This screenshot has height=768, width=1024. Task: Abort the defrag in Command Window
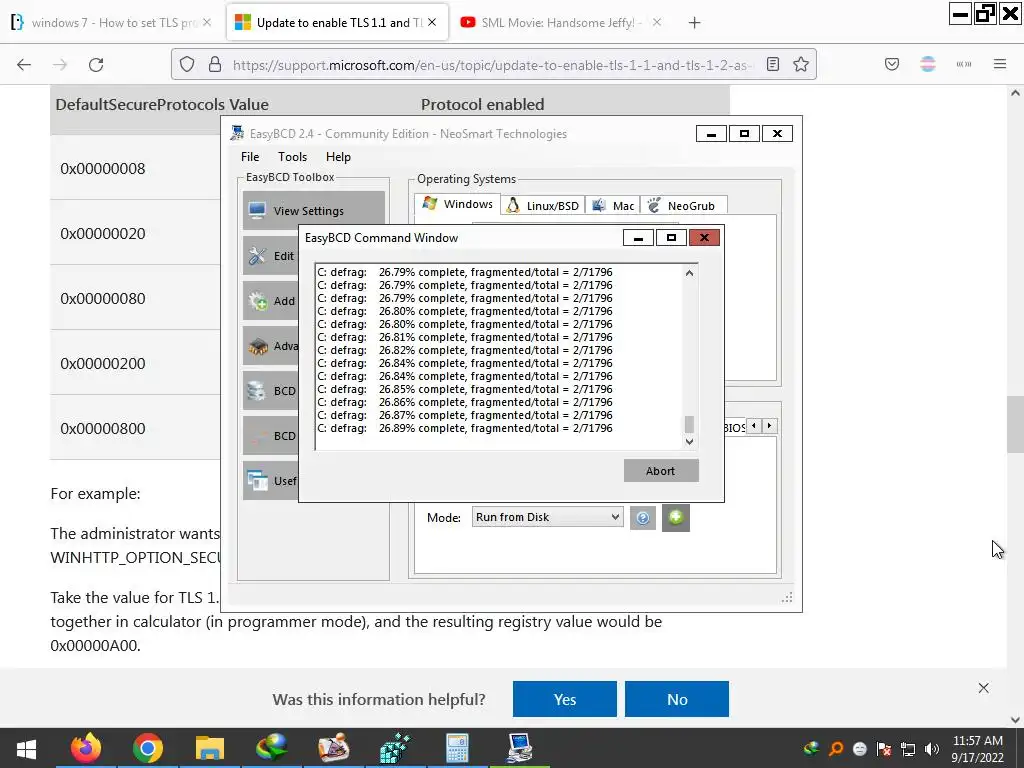[661, 471]
